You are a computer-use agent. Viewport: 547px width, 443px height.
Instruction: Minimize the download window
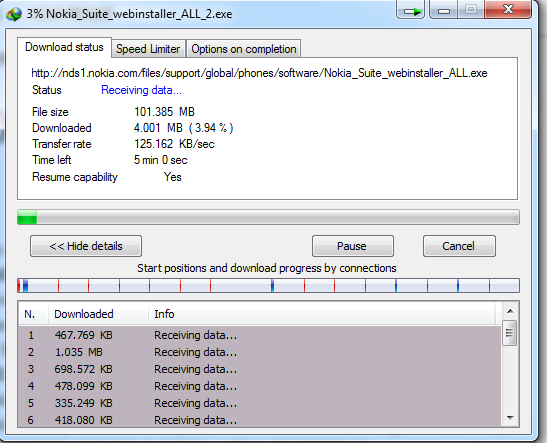443,9
